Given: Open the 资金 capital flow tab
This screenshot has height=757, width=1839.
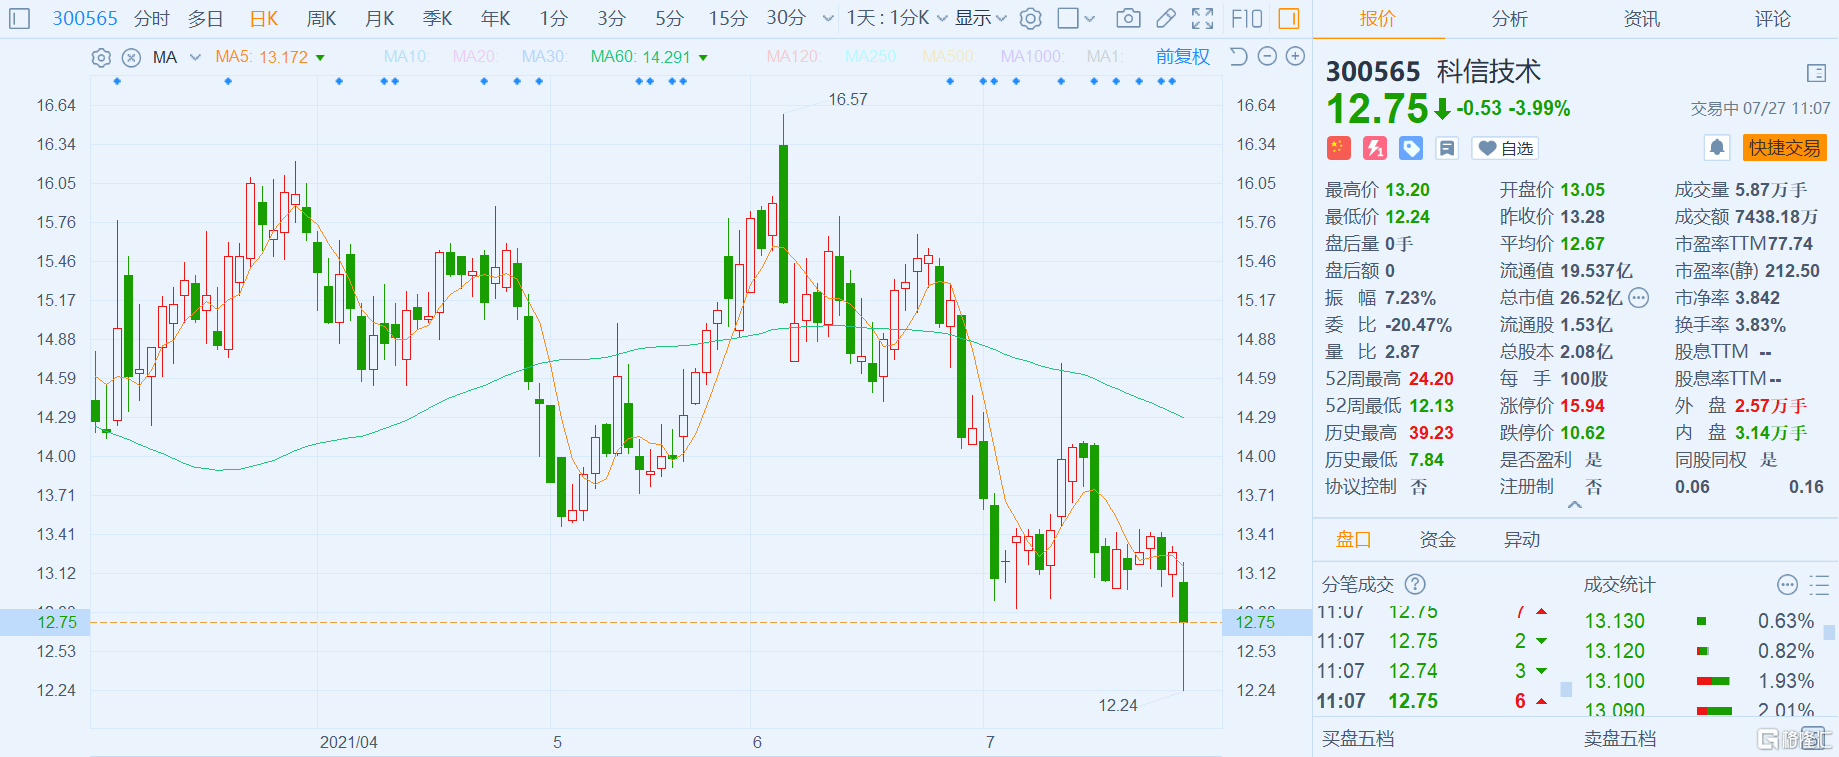Looking at the screenshot, I should coord(1438,540).
